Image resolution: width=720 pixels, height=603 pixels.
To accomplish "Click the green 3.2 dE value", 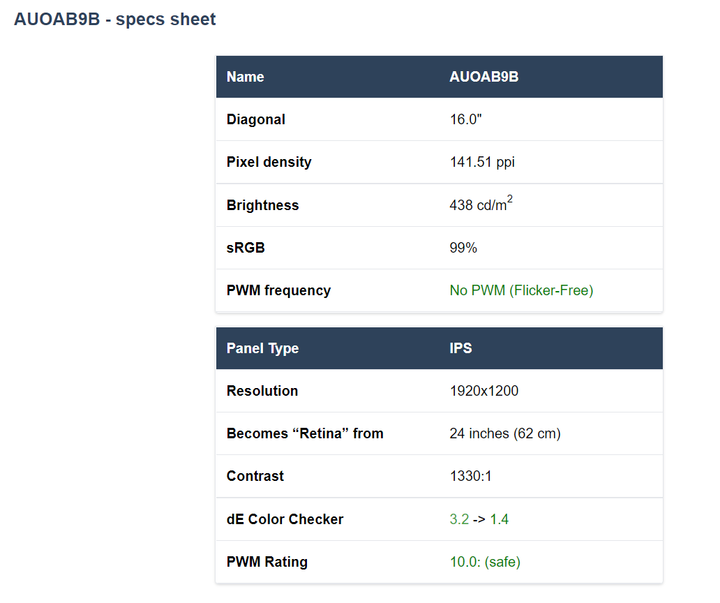I will click(x=459, y=519).
